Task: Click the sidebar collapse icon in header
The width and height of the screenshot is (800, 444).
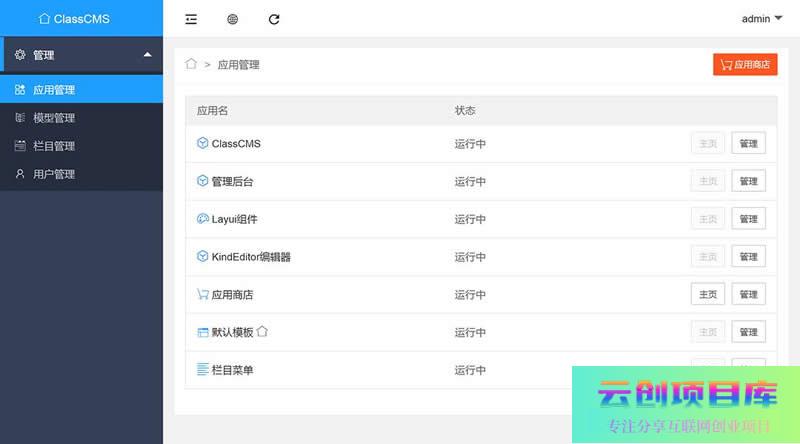Action: pyautogui.click(x=191, y=19)
